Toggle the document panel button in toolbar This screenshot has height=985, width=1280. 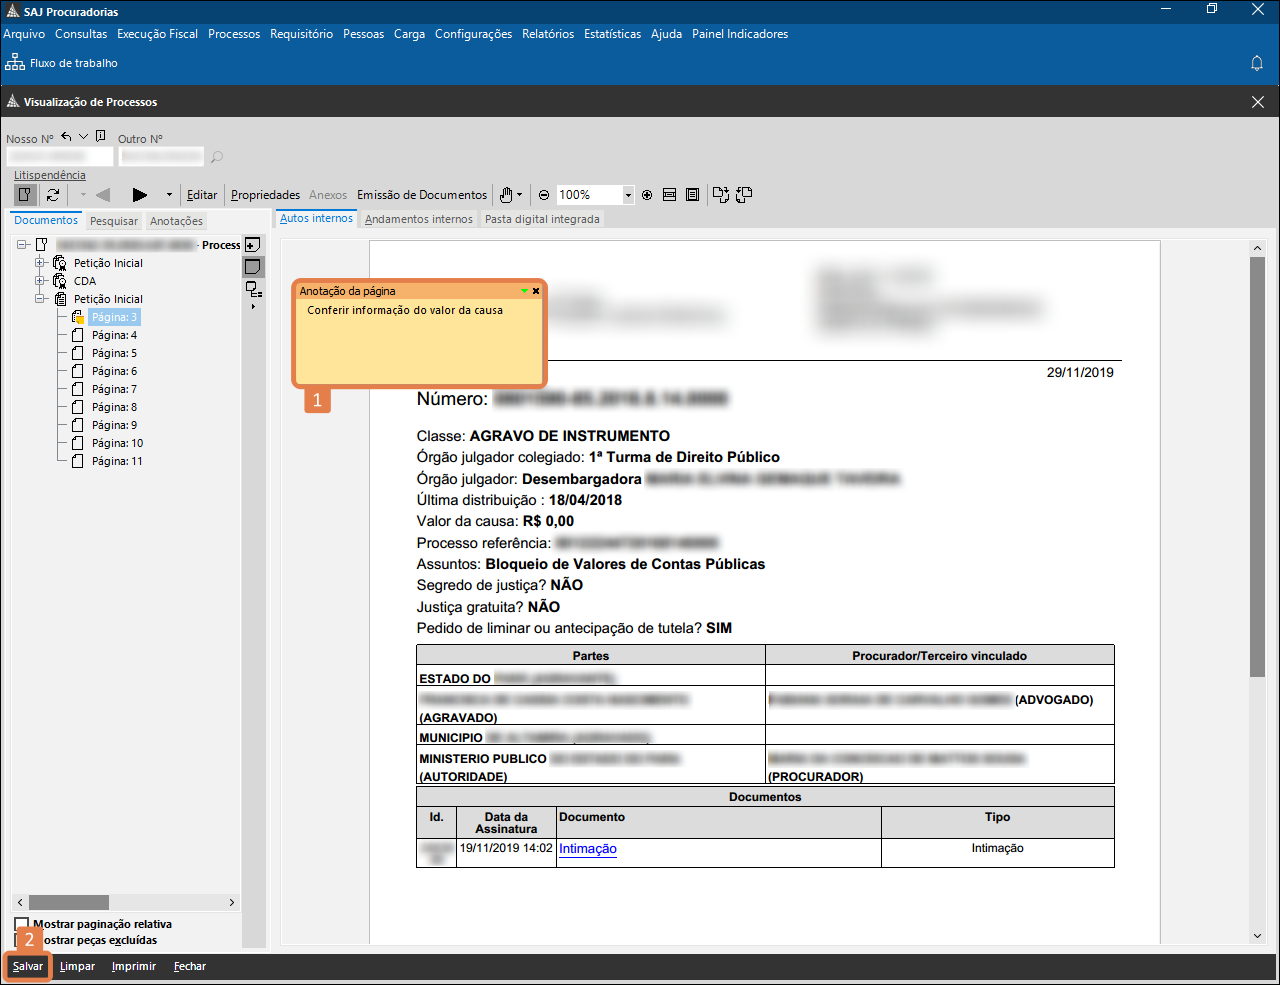(25, 195)
